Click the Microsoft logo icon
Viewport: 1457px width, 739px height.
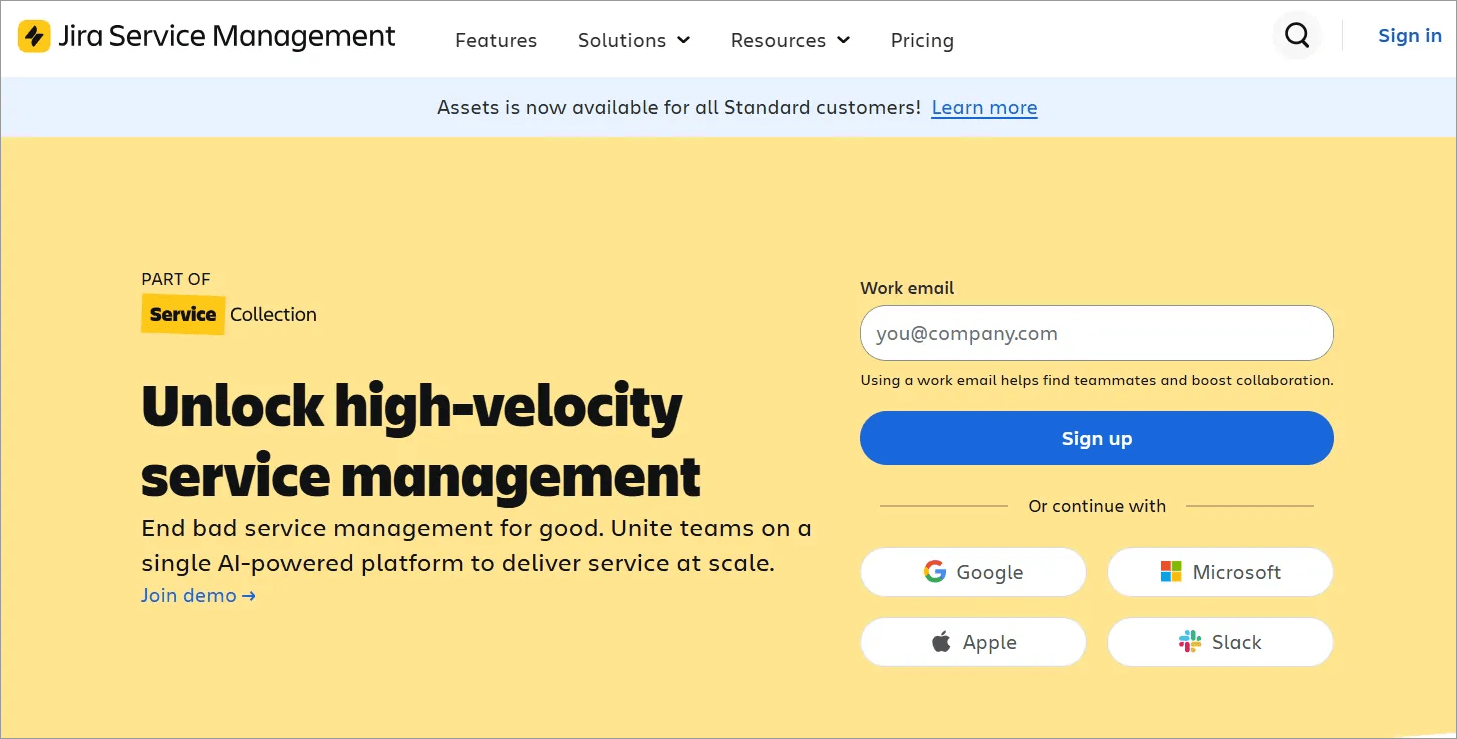(x=1171, y=572)
